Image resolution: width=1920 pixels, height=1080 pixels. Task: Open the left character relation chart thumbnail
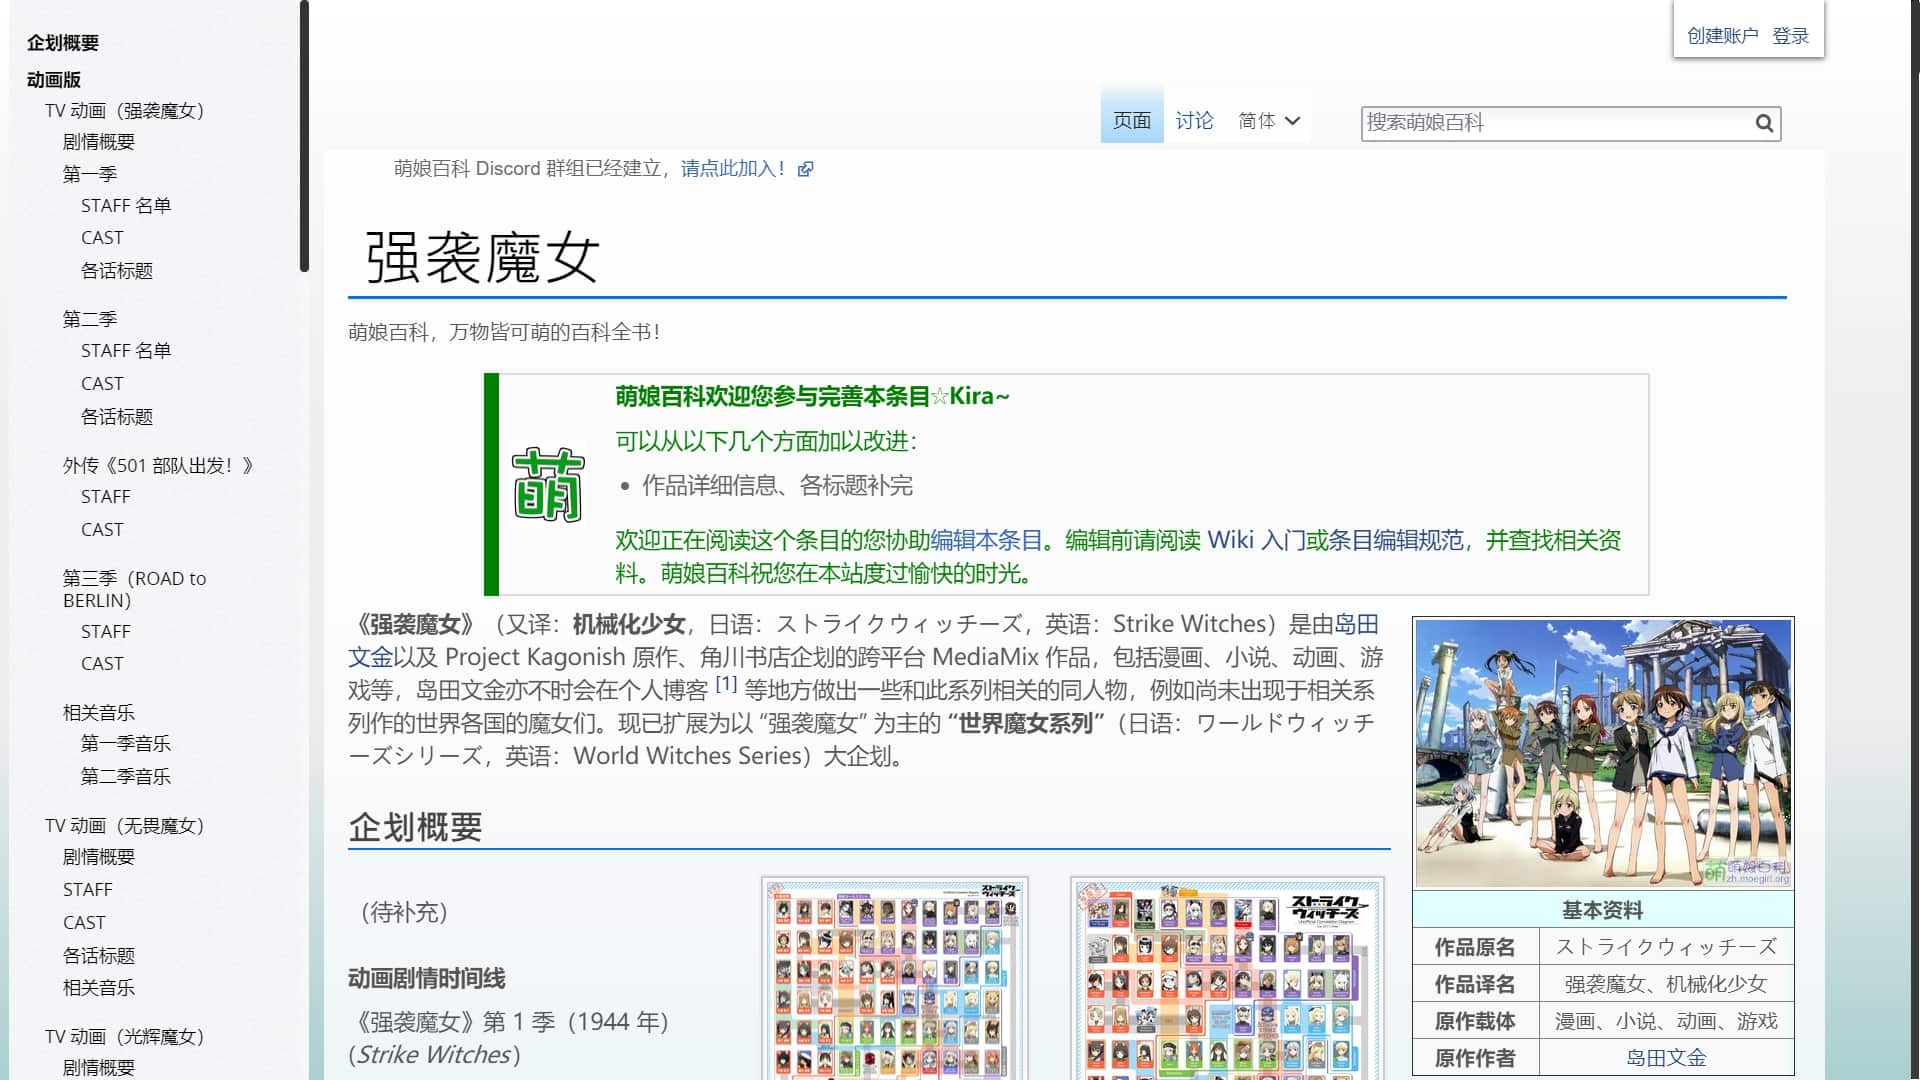coord(895,980)
